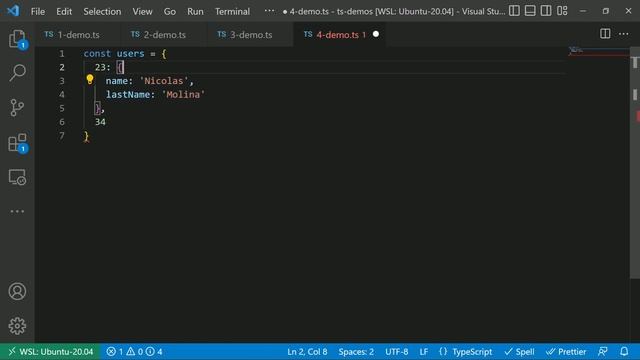Open the Customize Layout menu
640x360 pixels.
562,11
